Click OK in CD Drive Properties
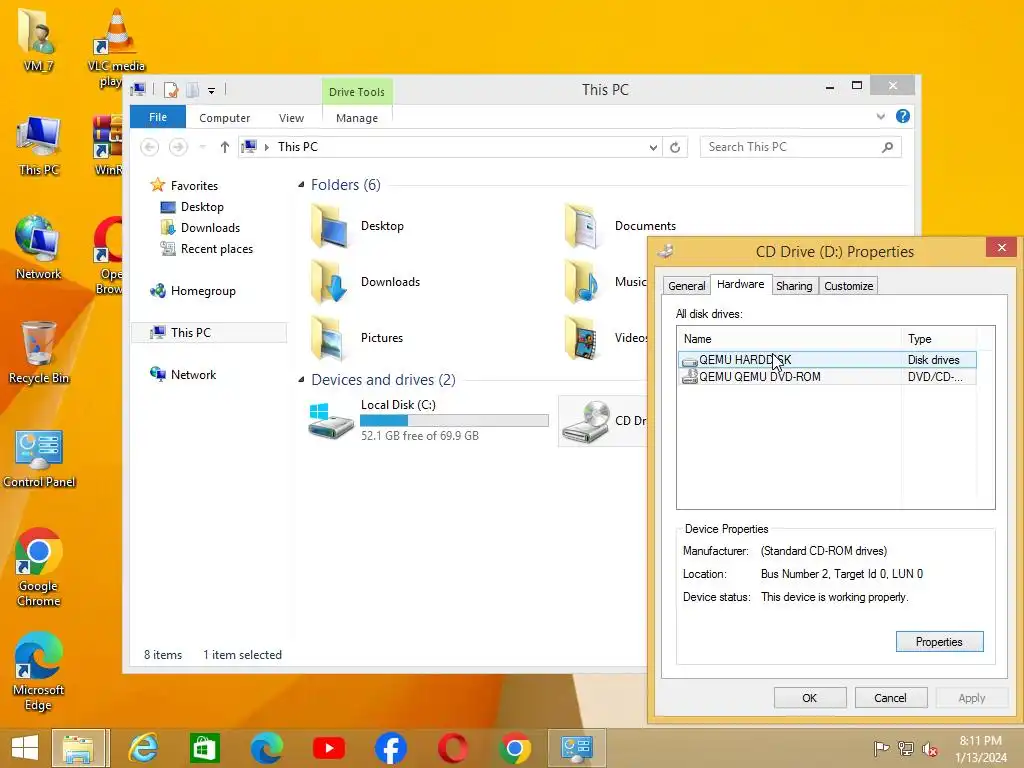 [810, 697]
